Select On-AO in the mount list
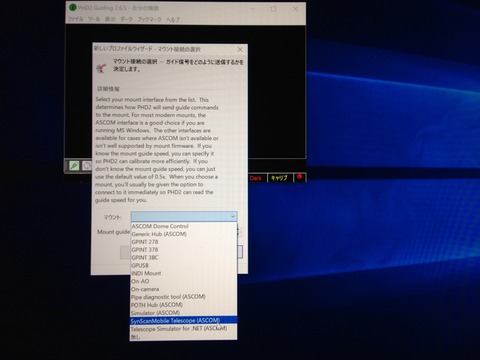Screen dimensions: 480x360 click(183, 281)
